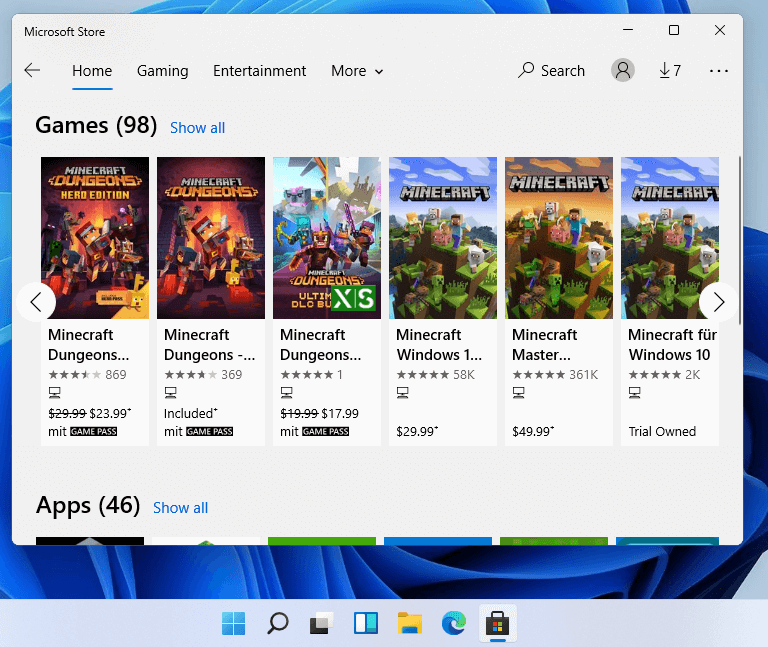Open the Minecraft Master Collection tile

click(558, 301)
